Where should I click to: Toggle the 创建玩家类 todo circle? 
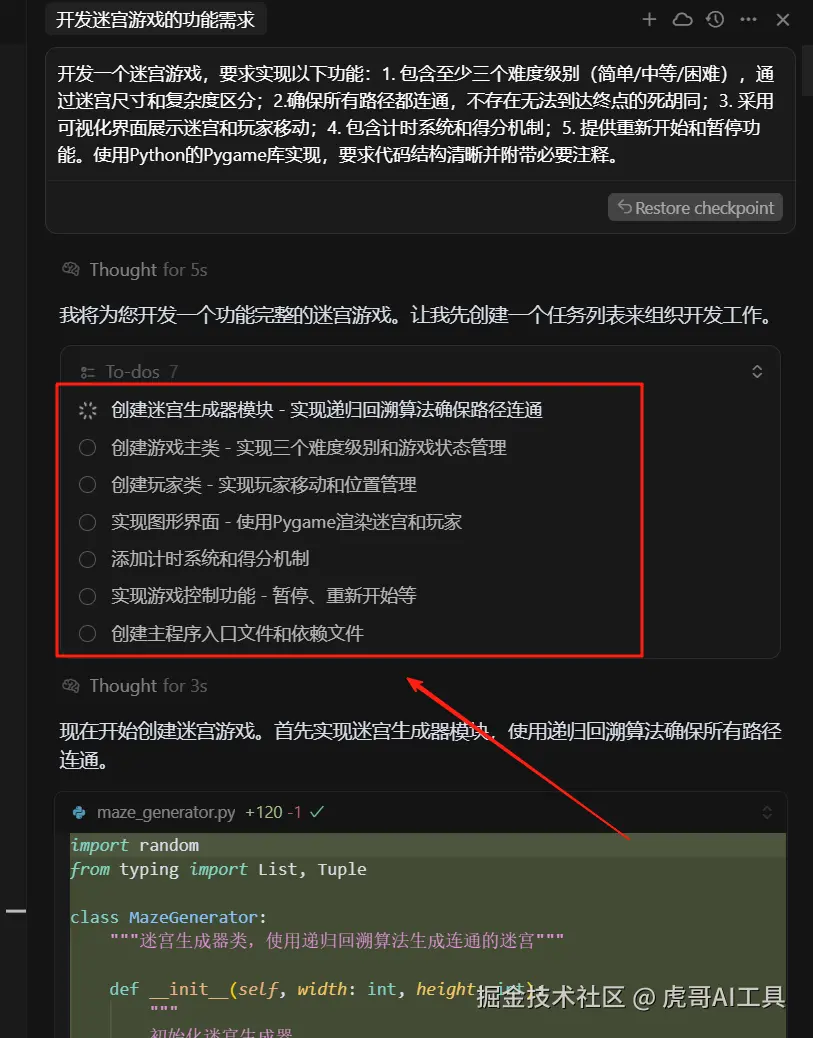pyautogui.click(x=87, y=485)
